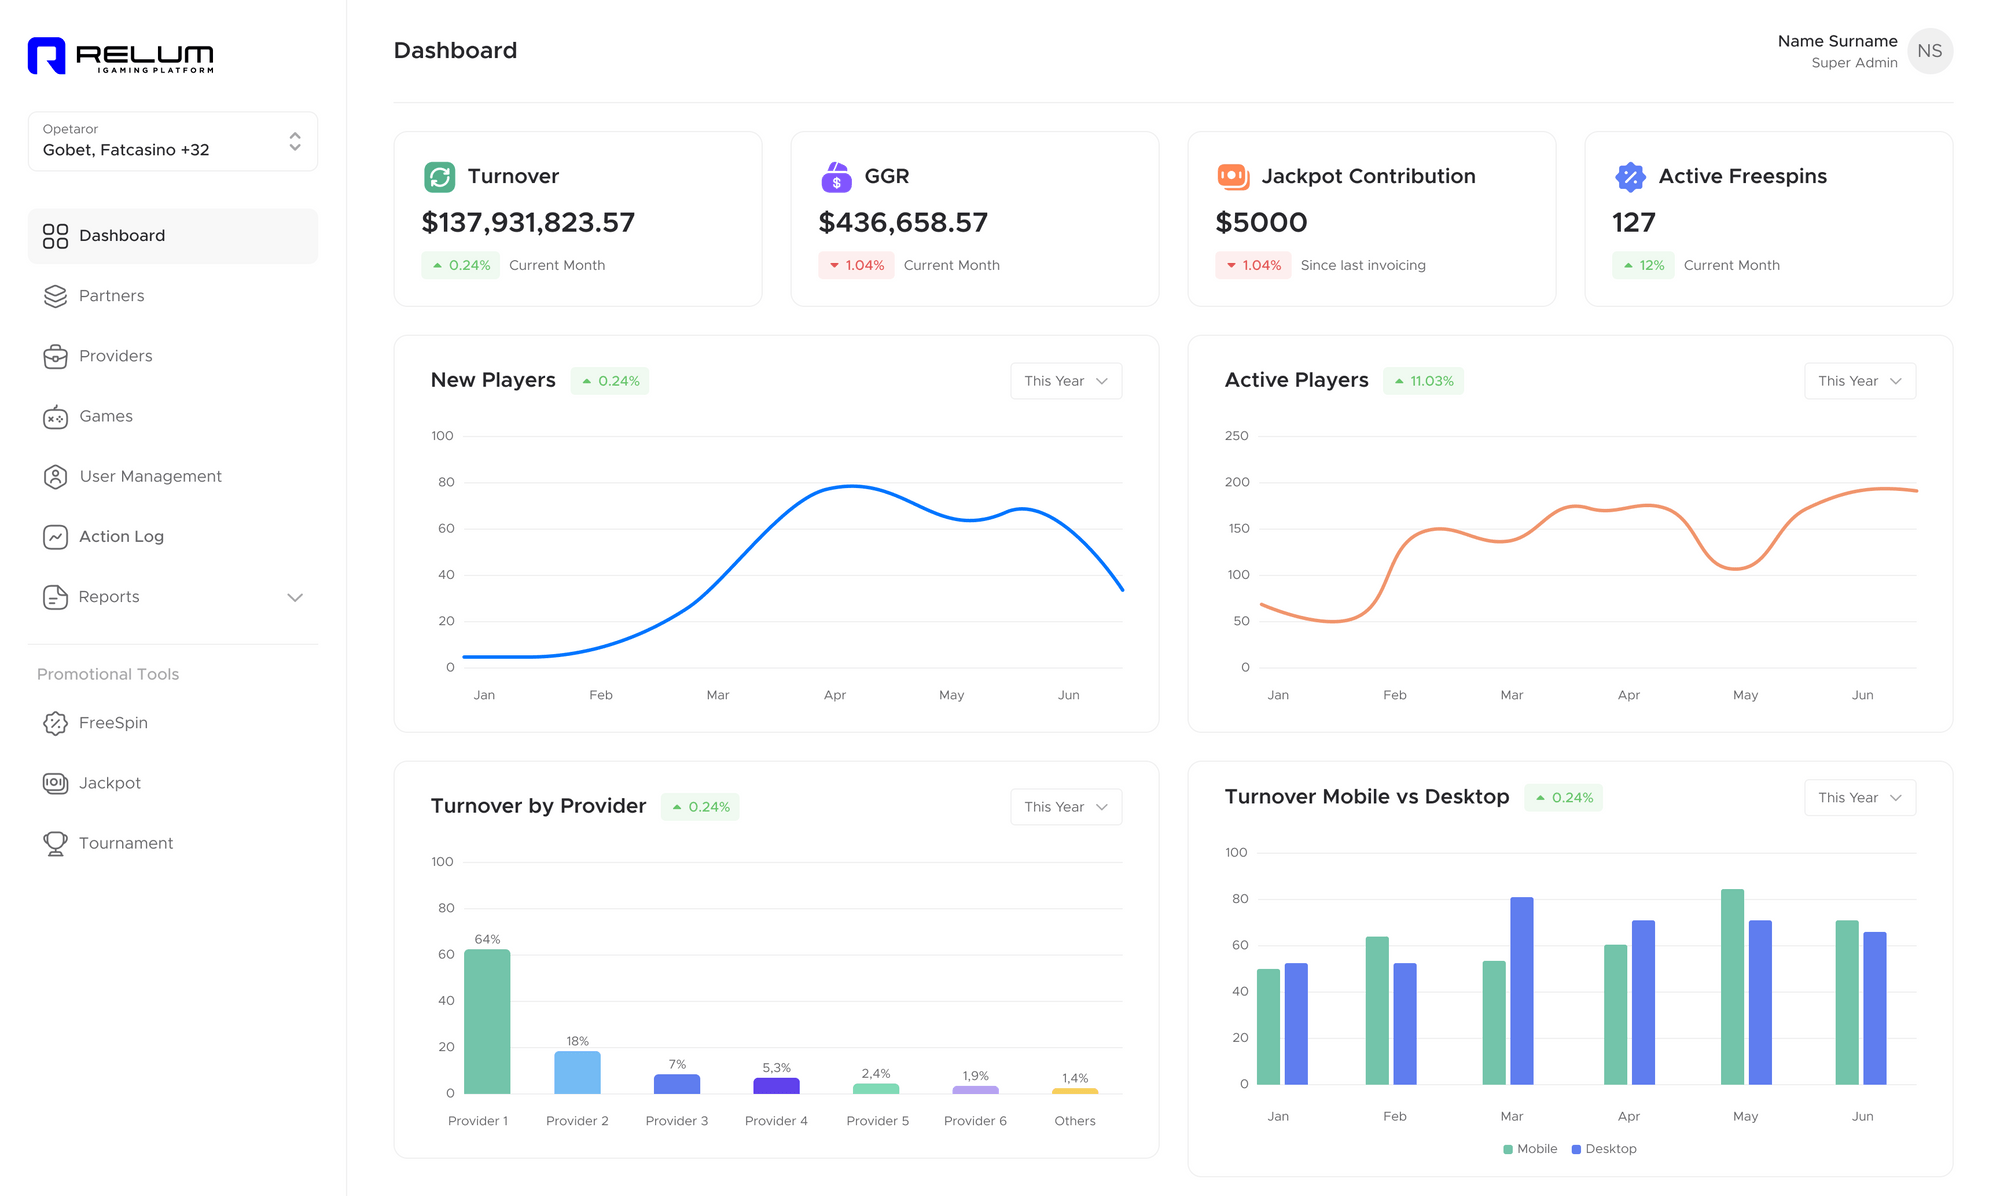2000x1196 pixels.
Task: Open Action Log via chart icon
Action: click(55, 536)
